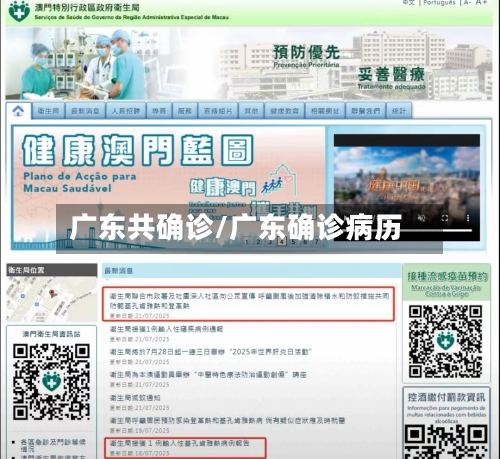
Task: Open the 相關網址 navigation tab
Action: (x=325, y=111)
